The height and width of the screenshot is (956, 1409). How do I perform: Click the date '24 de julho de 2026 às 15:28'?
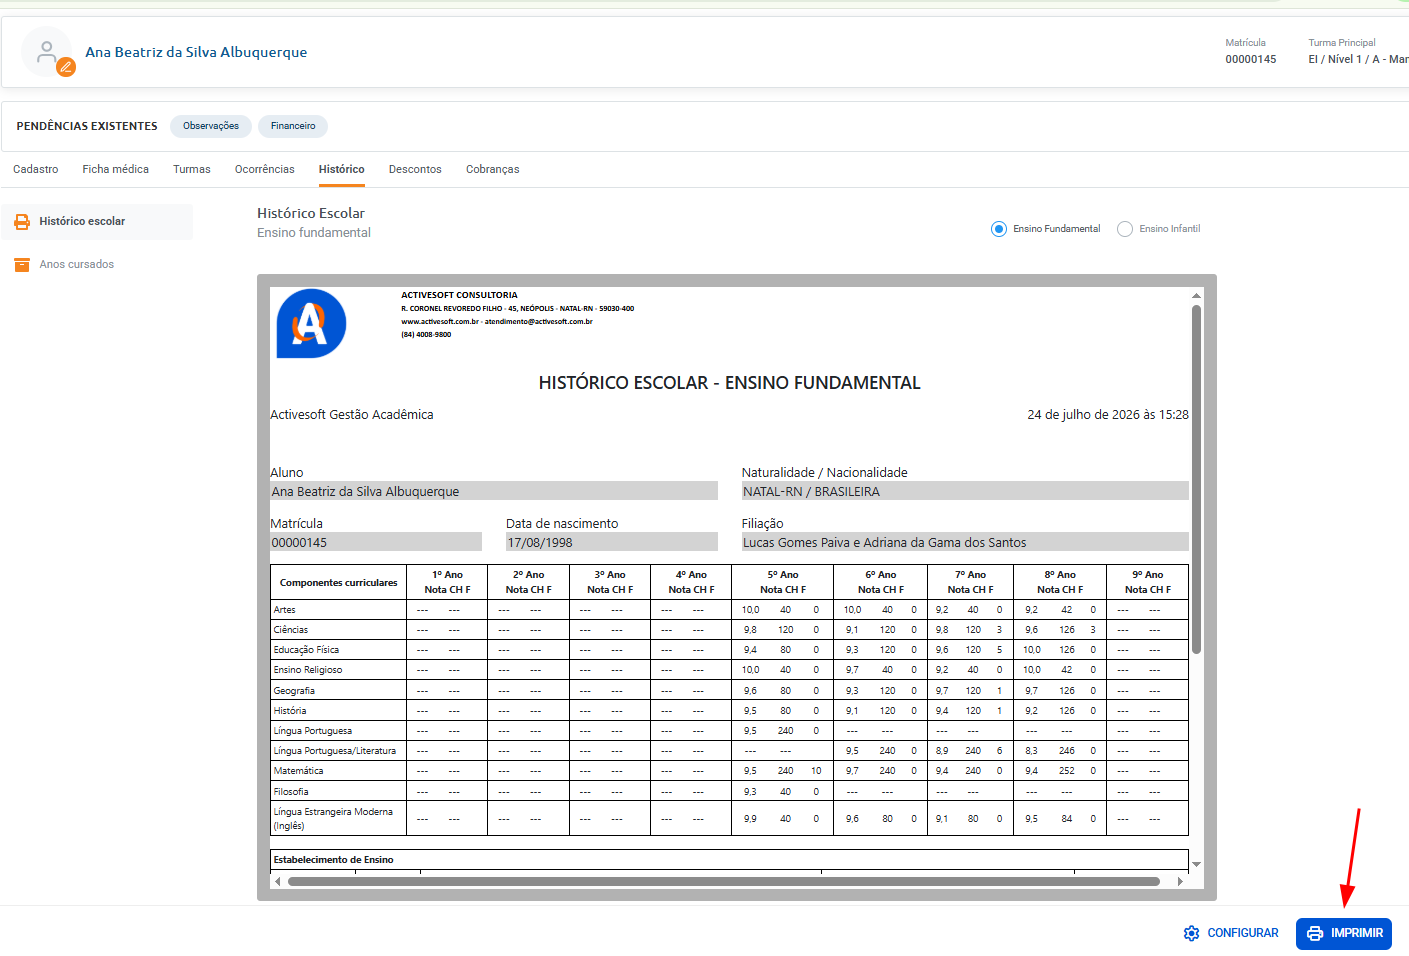(x=1108, y=415)
